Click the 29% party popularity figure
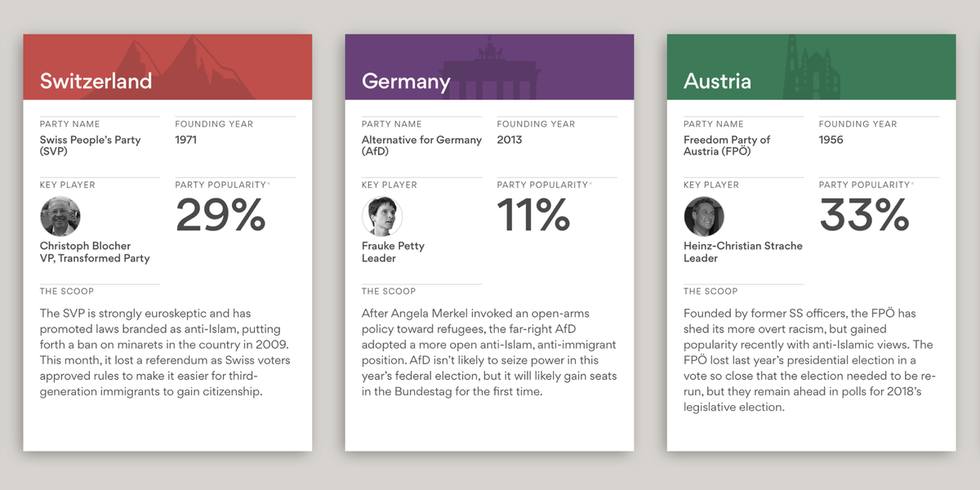Screen dimensions: 980x490 click(x=221, y=216)
